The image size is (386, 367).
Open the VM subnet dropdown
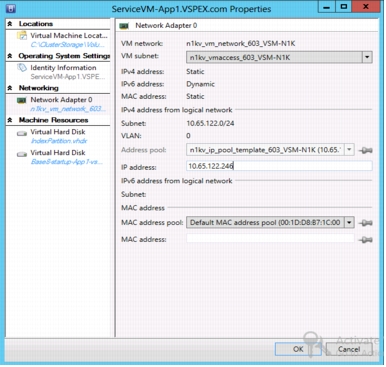pos(367,57)
